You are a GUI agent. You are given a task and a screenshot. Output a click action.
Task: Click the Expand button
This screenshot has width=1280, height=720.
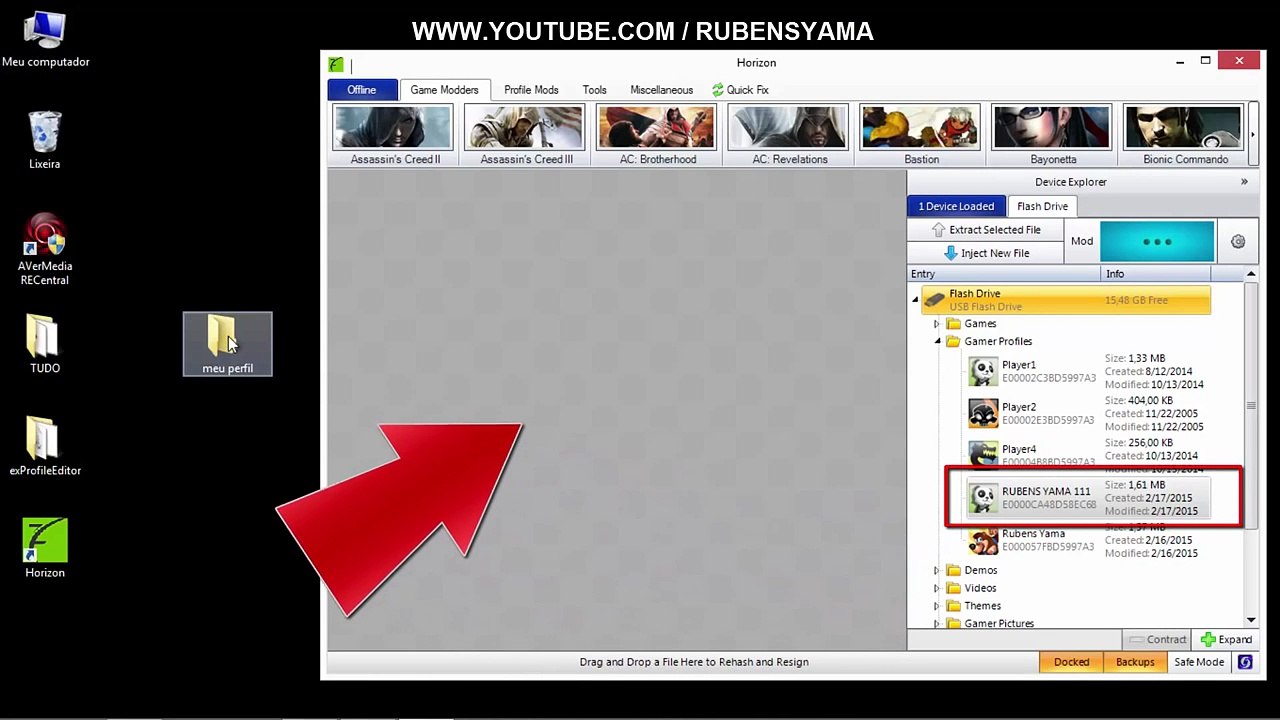[x=1226, y=640]
